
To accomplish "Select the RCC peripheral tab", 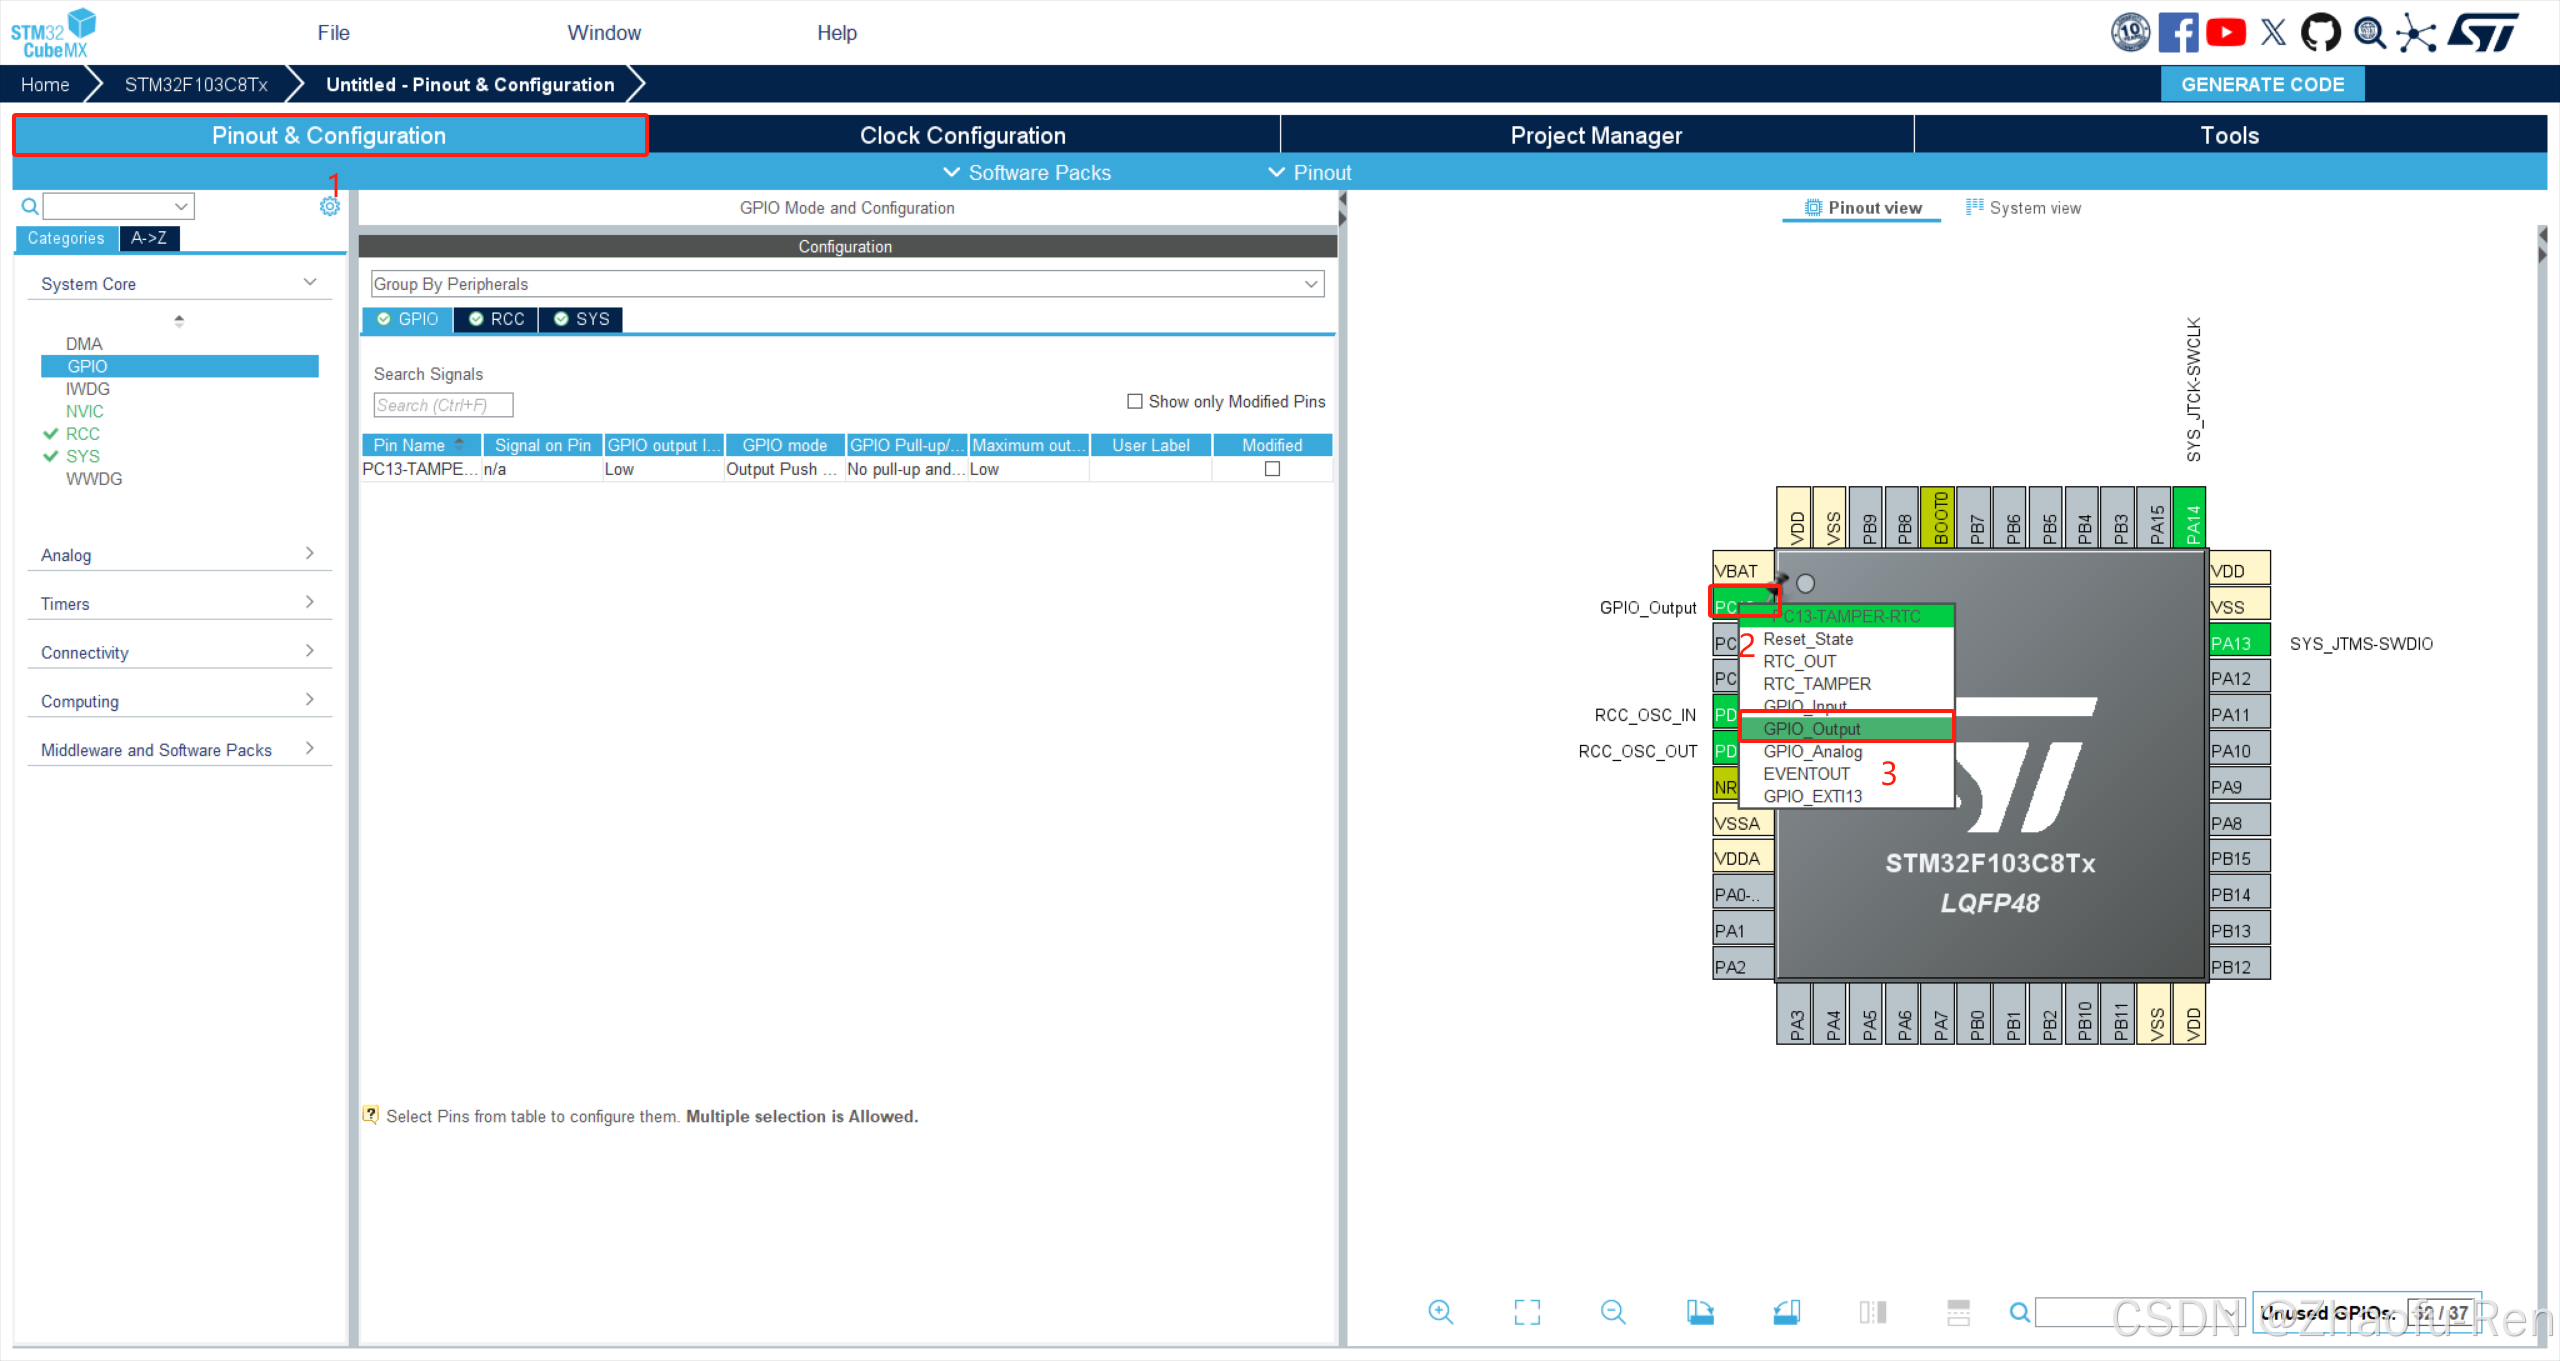I will pyautogui.click(x=496, y=319).
